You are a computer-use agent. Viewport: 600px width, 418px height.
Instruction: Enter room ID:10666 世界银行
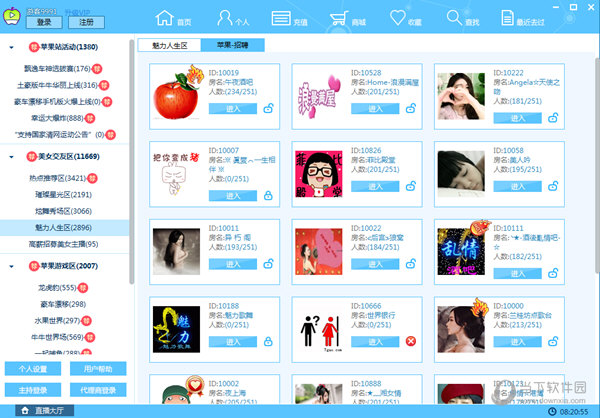[375, 341]
